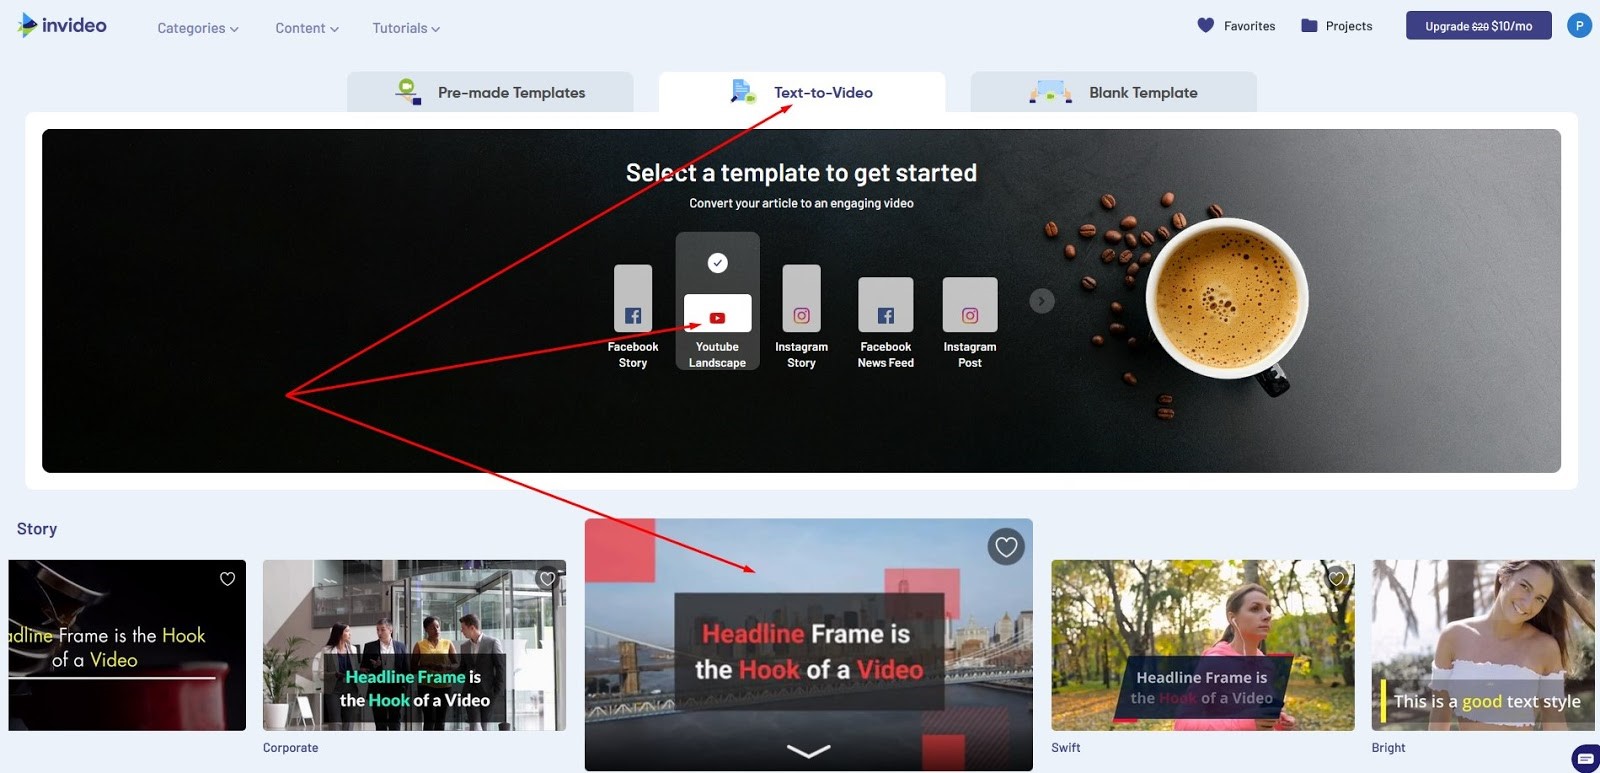Favorite the Swift template with heart
Screen dimensions: 1600x773
click(1336, 578)
